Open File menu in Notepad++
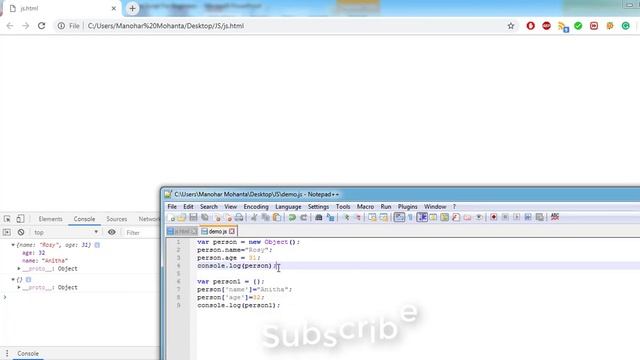The height and width of the screenshot is (360, 640). (x=172, y=207)
